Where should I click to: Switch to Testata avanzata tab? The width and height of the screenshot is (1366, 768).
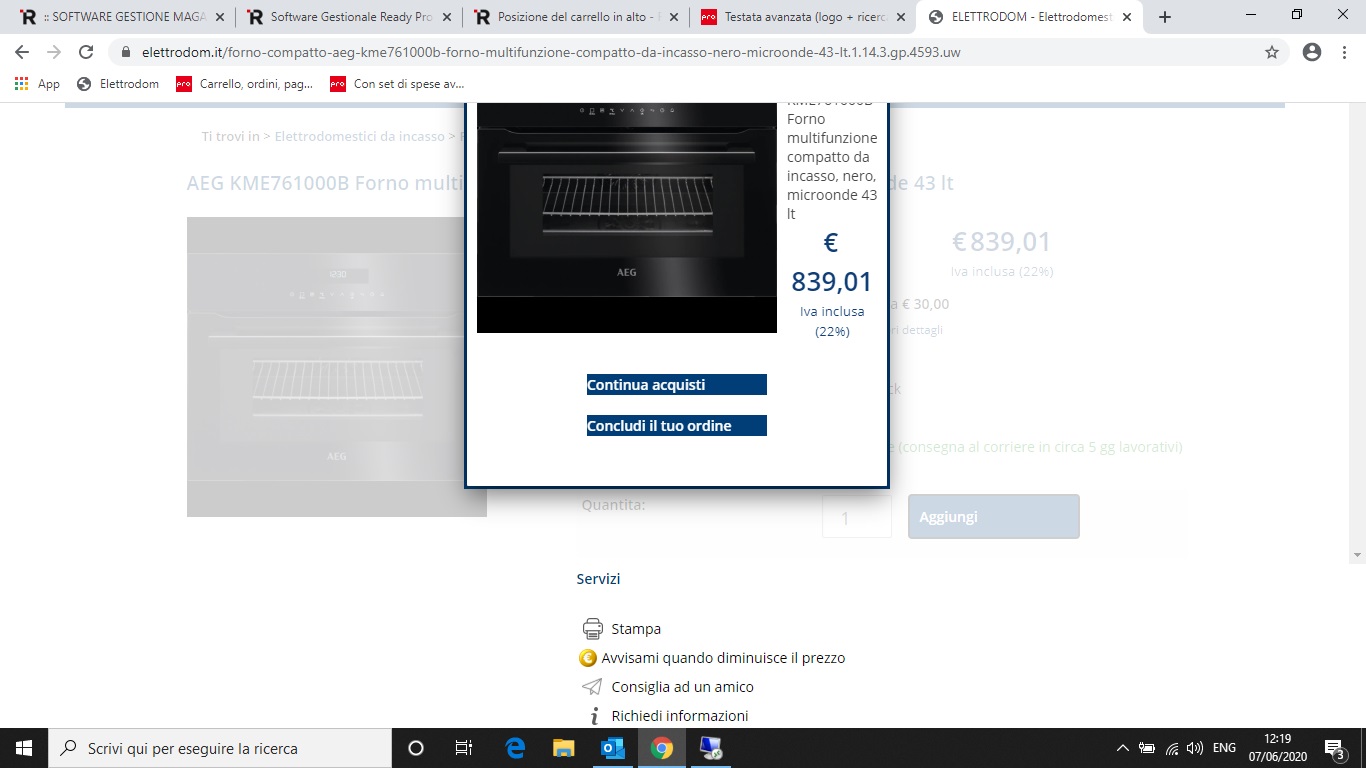[x=804, y=17]
